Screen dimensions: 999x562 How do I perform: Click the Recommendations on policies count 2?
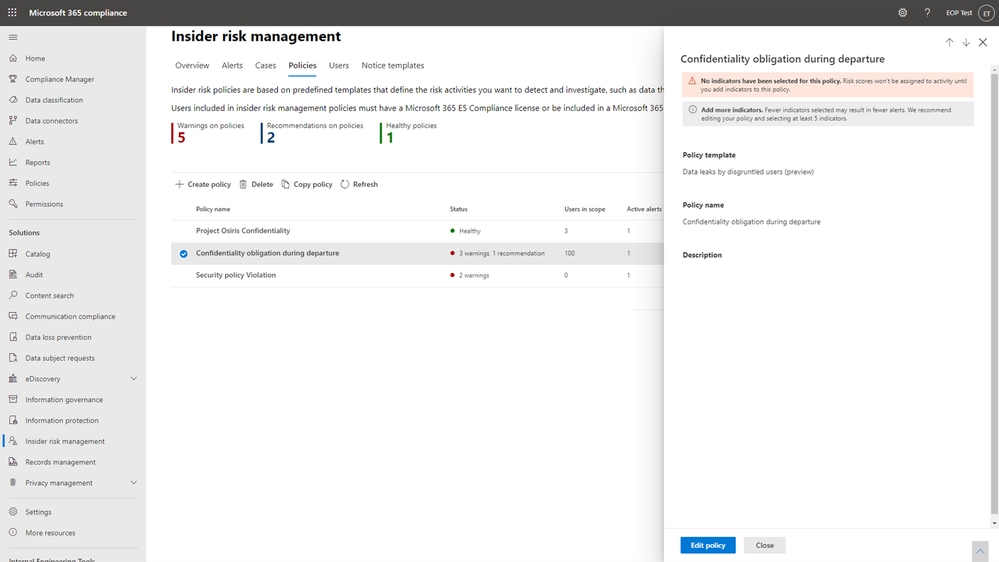pos(271,138)
